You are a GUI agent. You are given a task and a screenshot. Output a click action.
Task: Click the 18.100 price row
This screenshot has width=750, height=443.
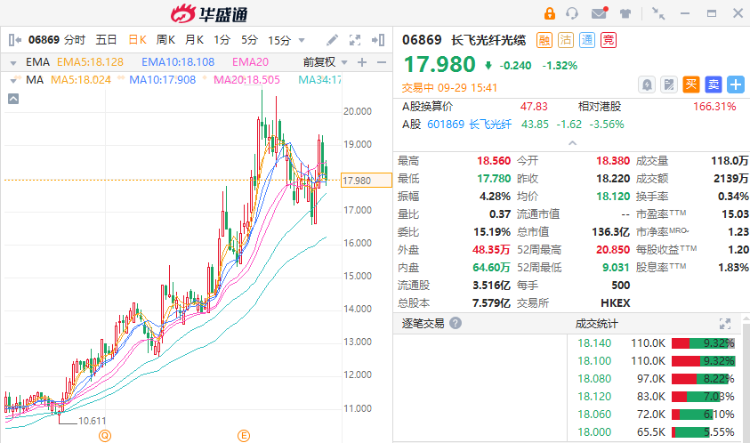pyautogui.click(x=655, y=361)
